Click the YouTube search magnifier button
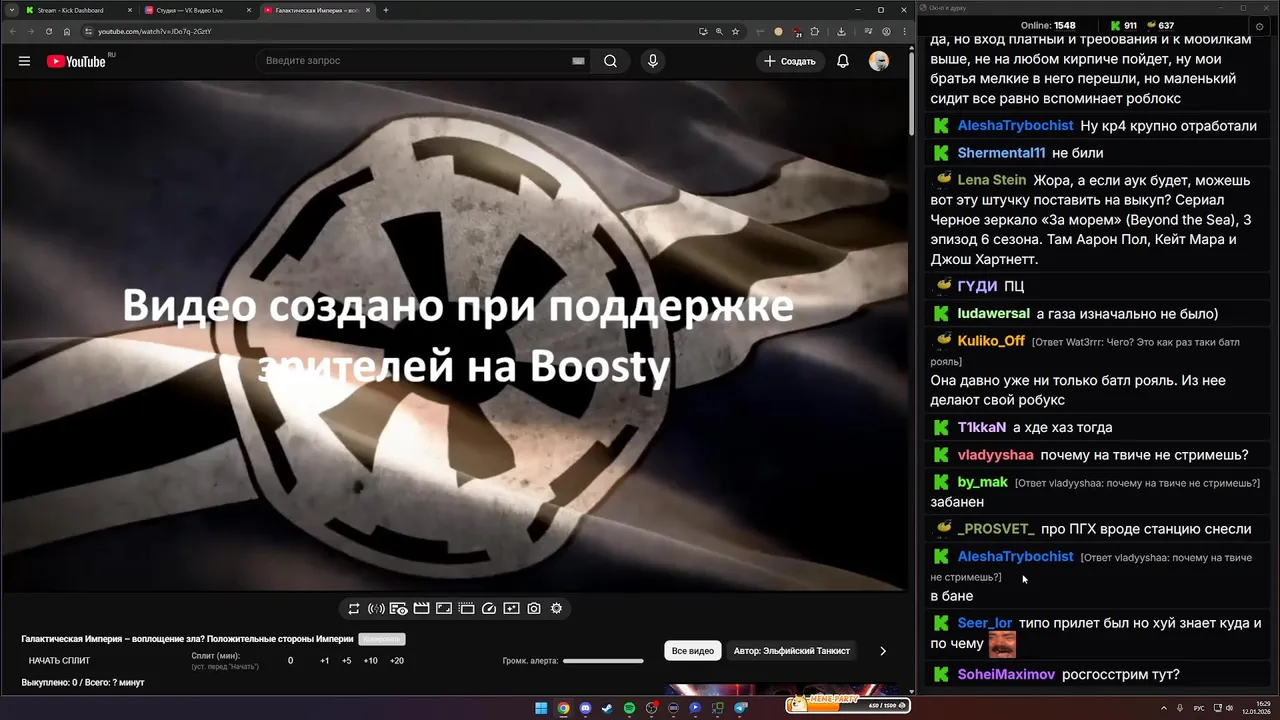The image size is (1280, 720). tap(610, 61)
